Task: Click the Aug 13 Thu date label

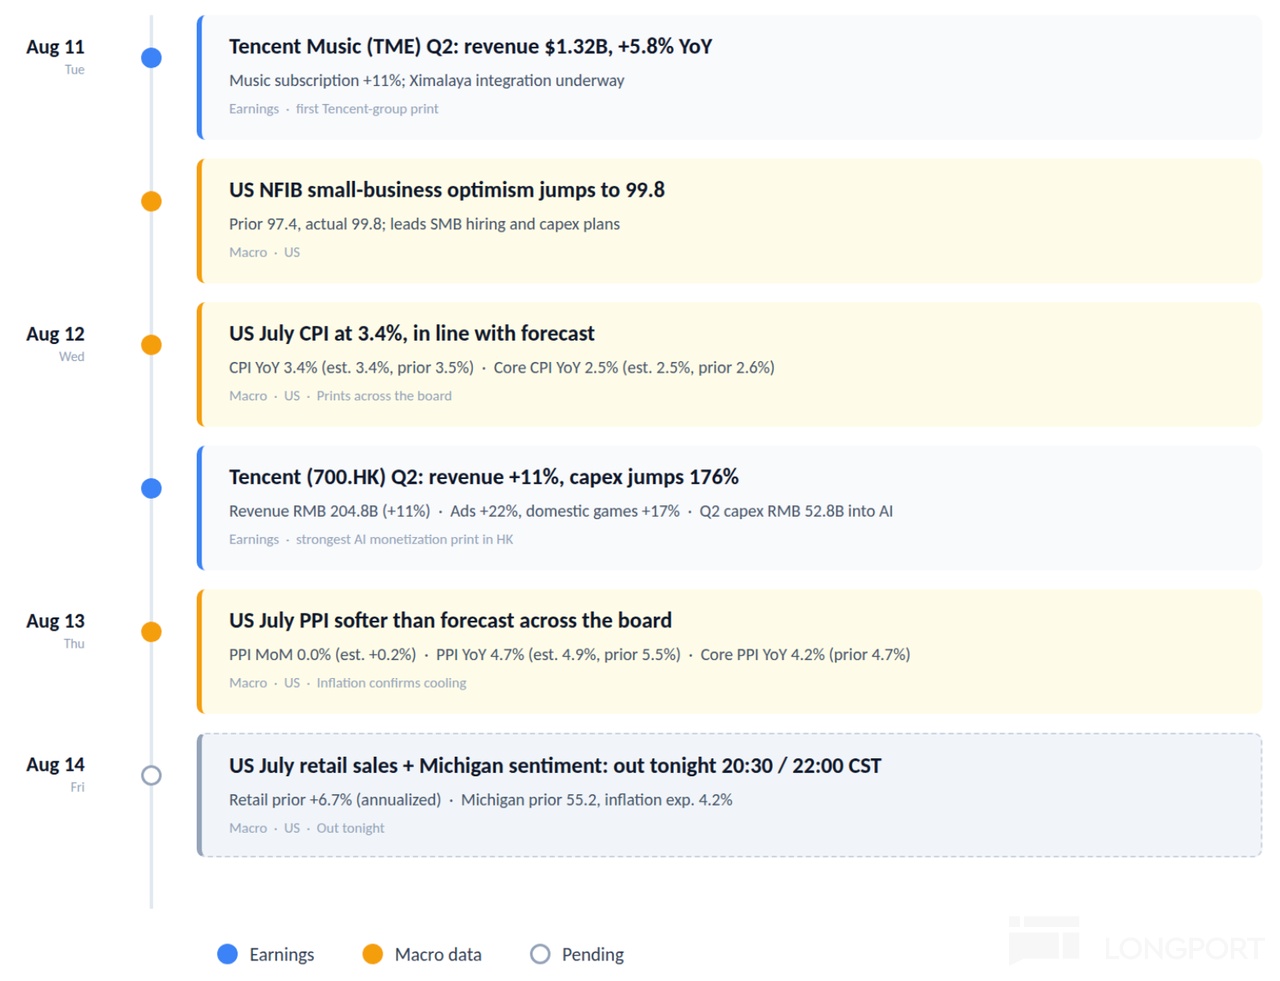Action: (x=55, y=630)
